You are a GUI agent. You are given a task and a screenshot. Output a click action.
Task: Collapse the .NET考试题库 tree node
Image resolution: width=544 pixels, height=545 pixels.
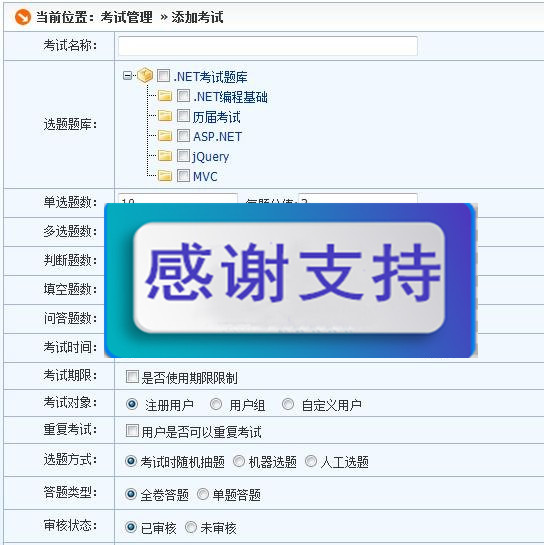click(x=128, y=75)
